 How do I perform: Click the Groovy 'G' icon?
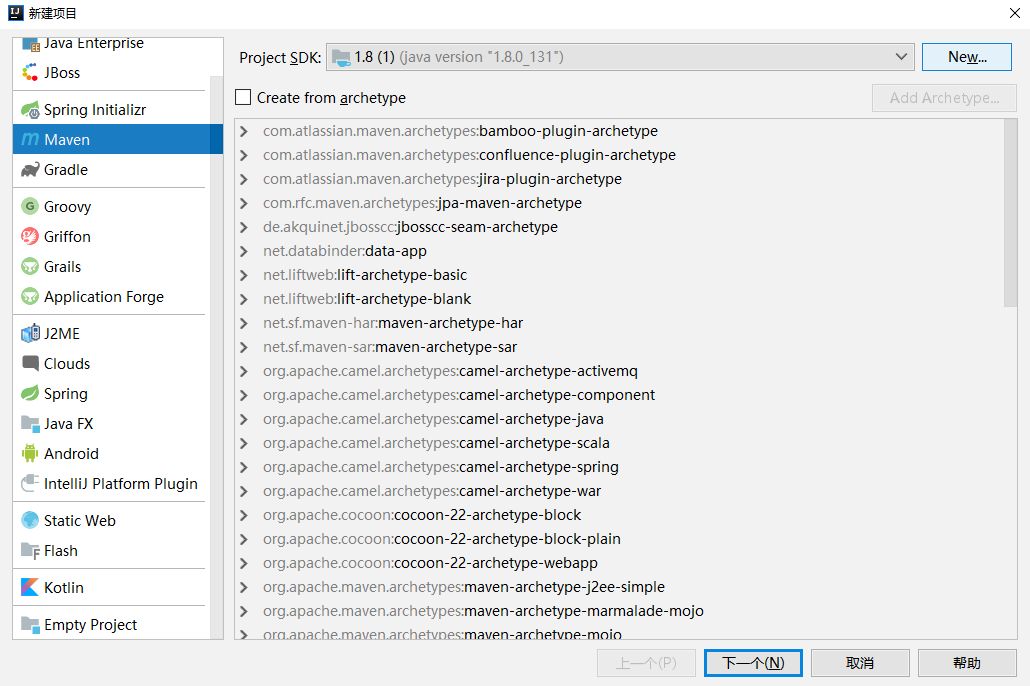point(30,206)
